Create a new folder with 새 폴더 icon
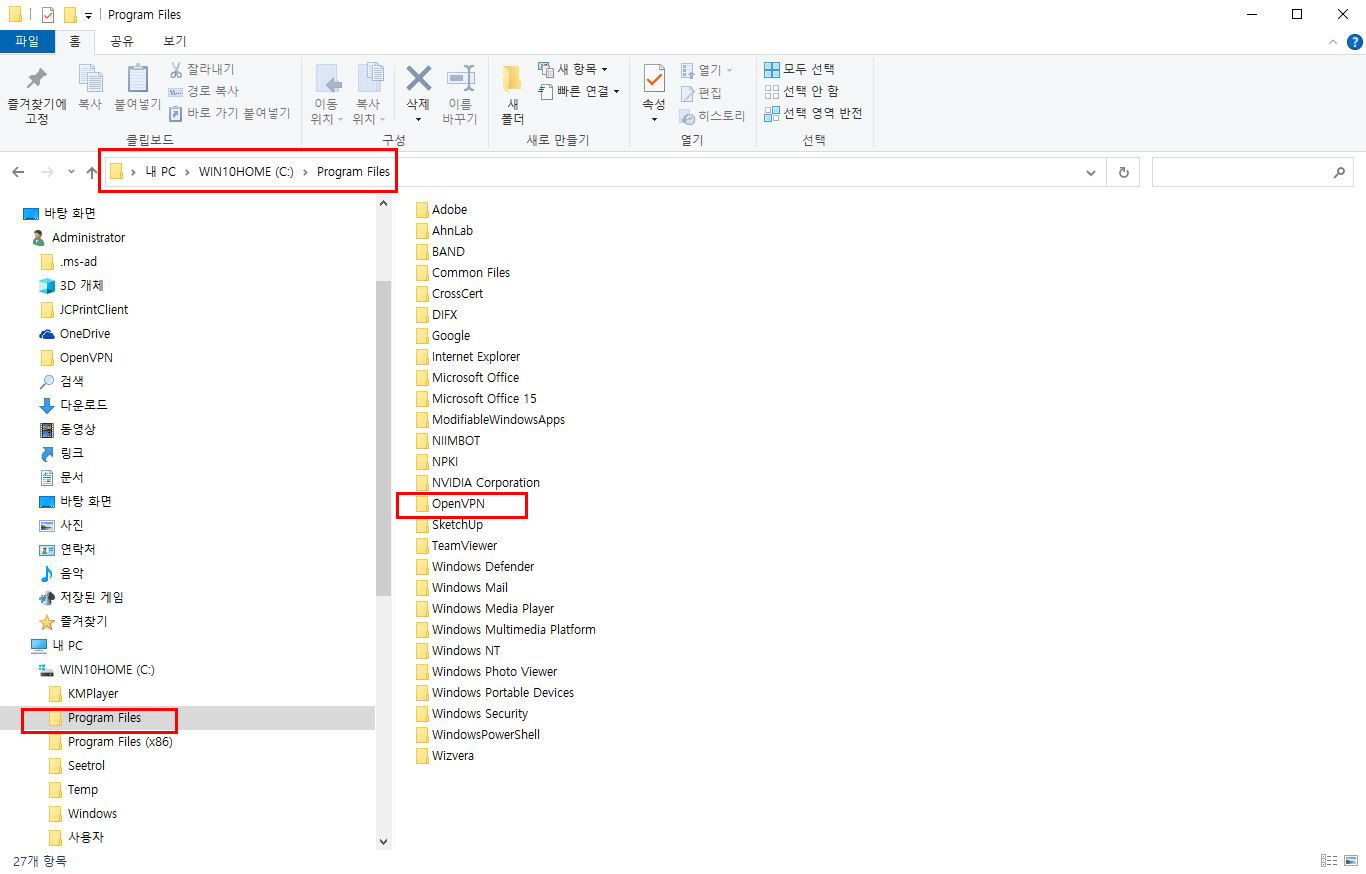Image resolution: width=1366 pixels, height=874 pixels. (x=512, y=80)
